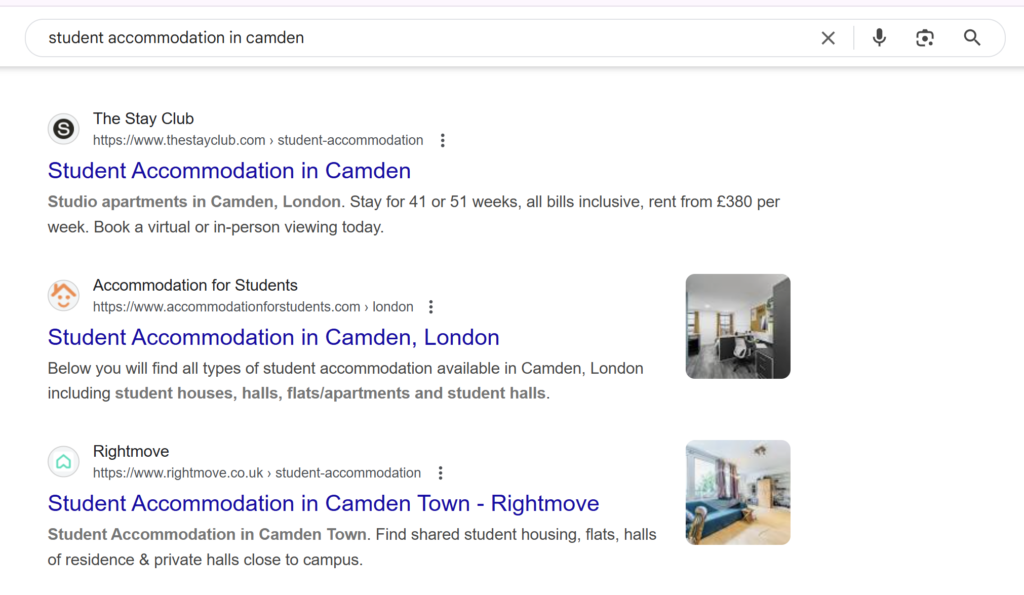Open 'Student Accommodation in Camden, London' link
The image size is (1024, 595).
coord(274,337)
